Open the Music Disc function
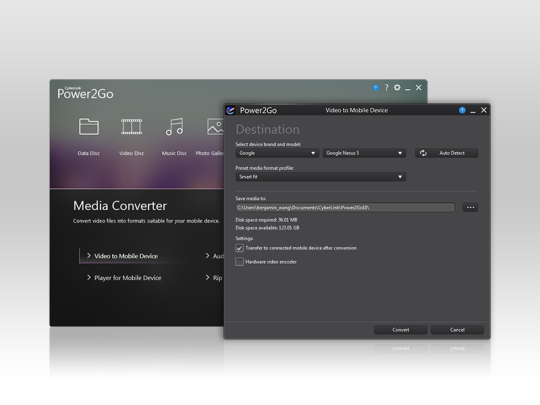540x405 pixels. pos(174,137)
